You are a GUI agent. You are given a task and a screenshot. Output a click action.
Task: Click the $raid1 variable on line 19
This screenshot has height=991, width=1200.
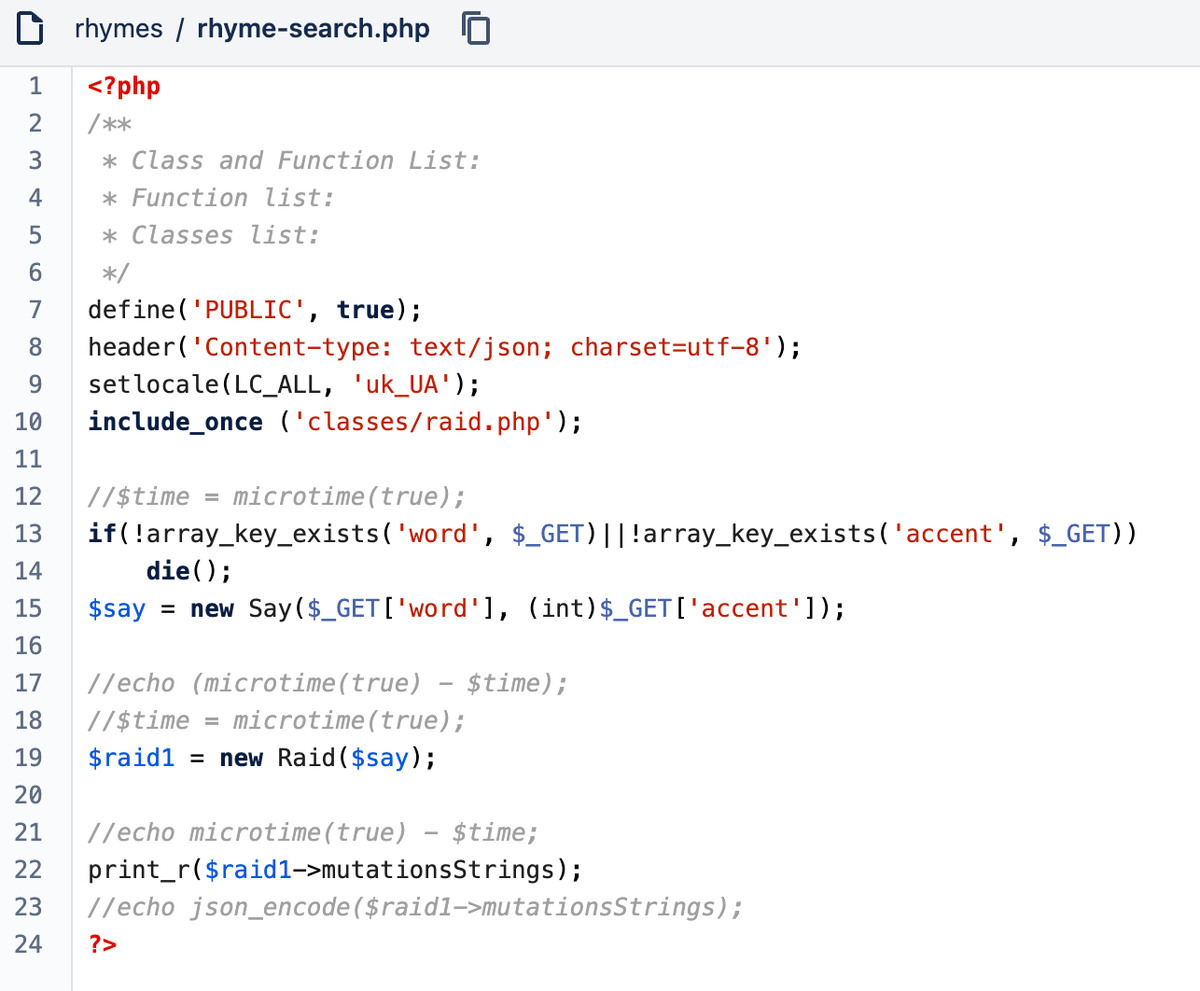pyautogui.click(x=131, y=758)
